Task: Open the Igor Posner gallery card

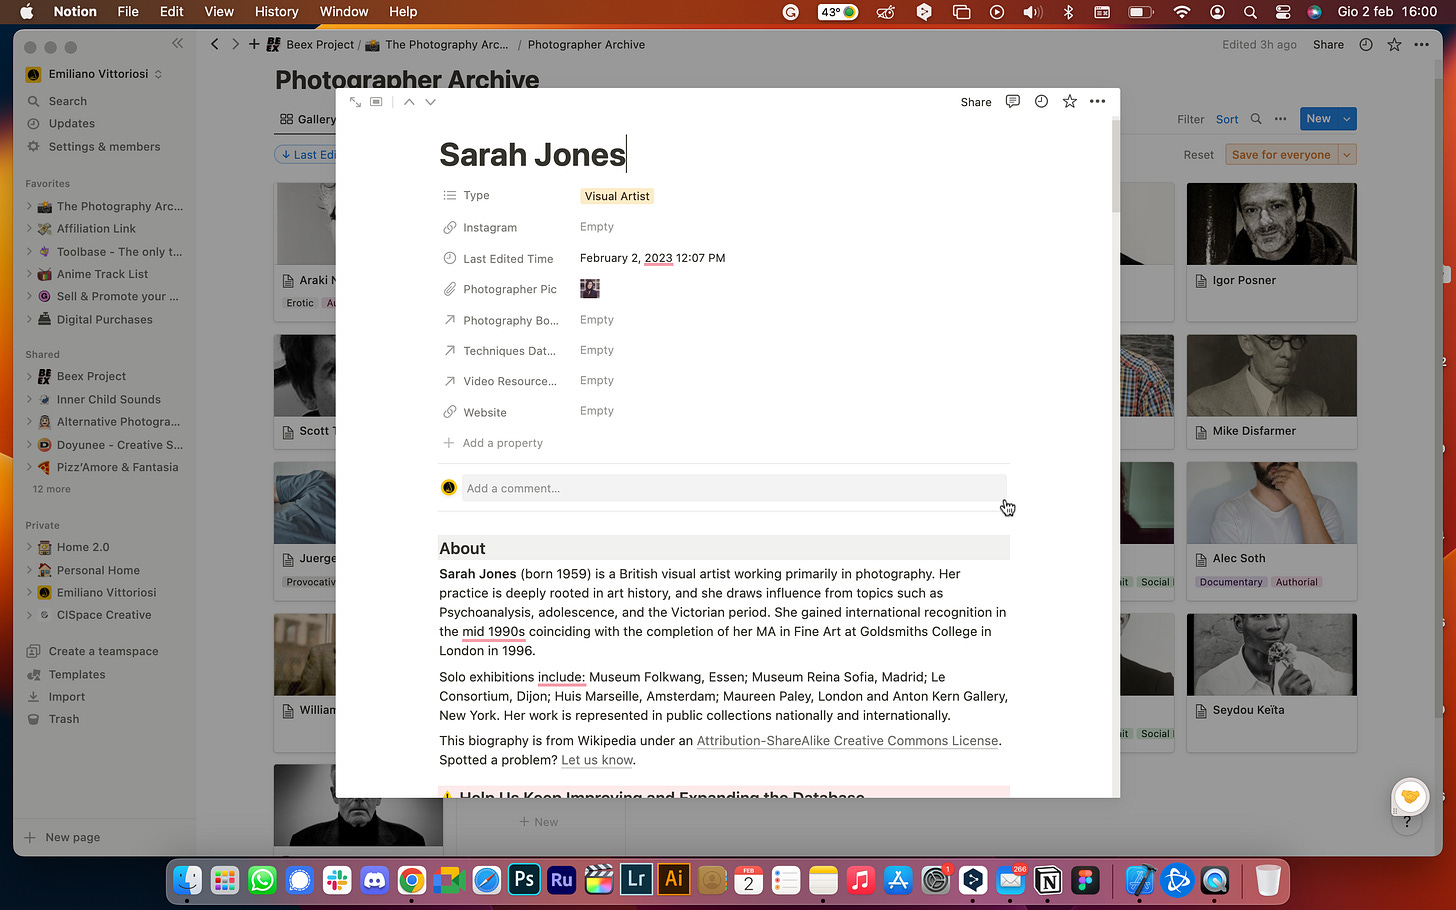Action: pyautogui.click(x=1272, y=252)
